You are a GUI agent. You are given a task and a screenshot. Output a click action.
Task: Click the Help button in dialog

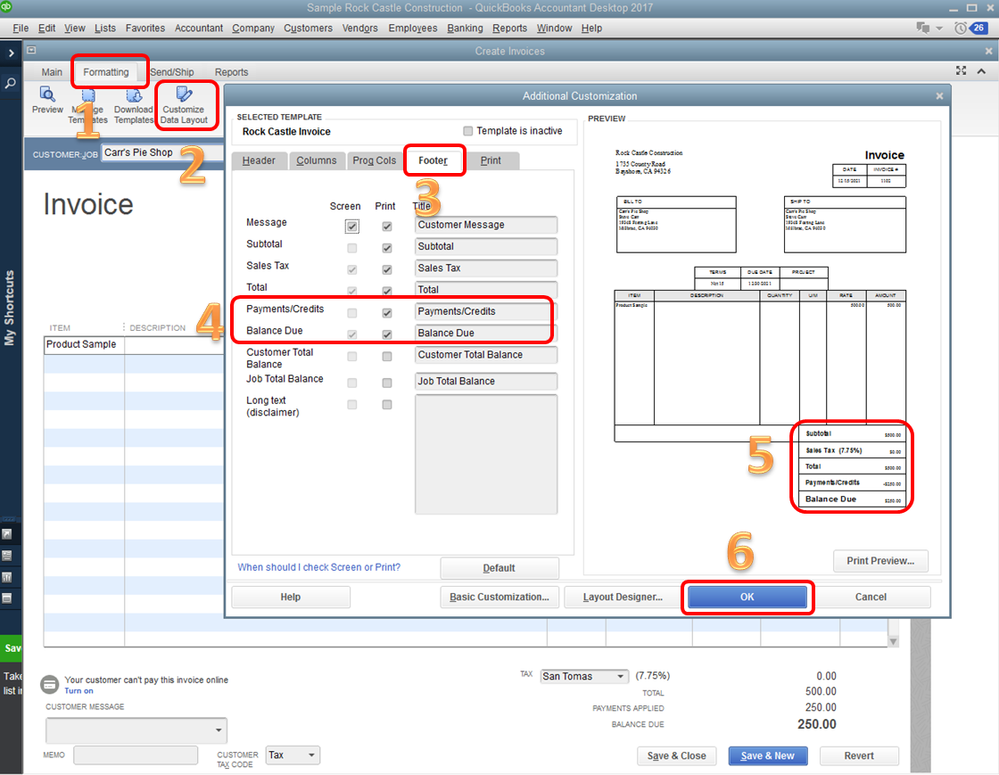pyautogui.click(x=291, y=597)
